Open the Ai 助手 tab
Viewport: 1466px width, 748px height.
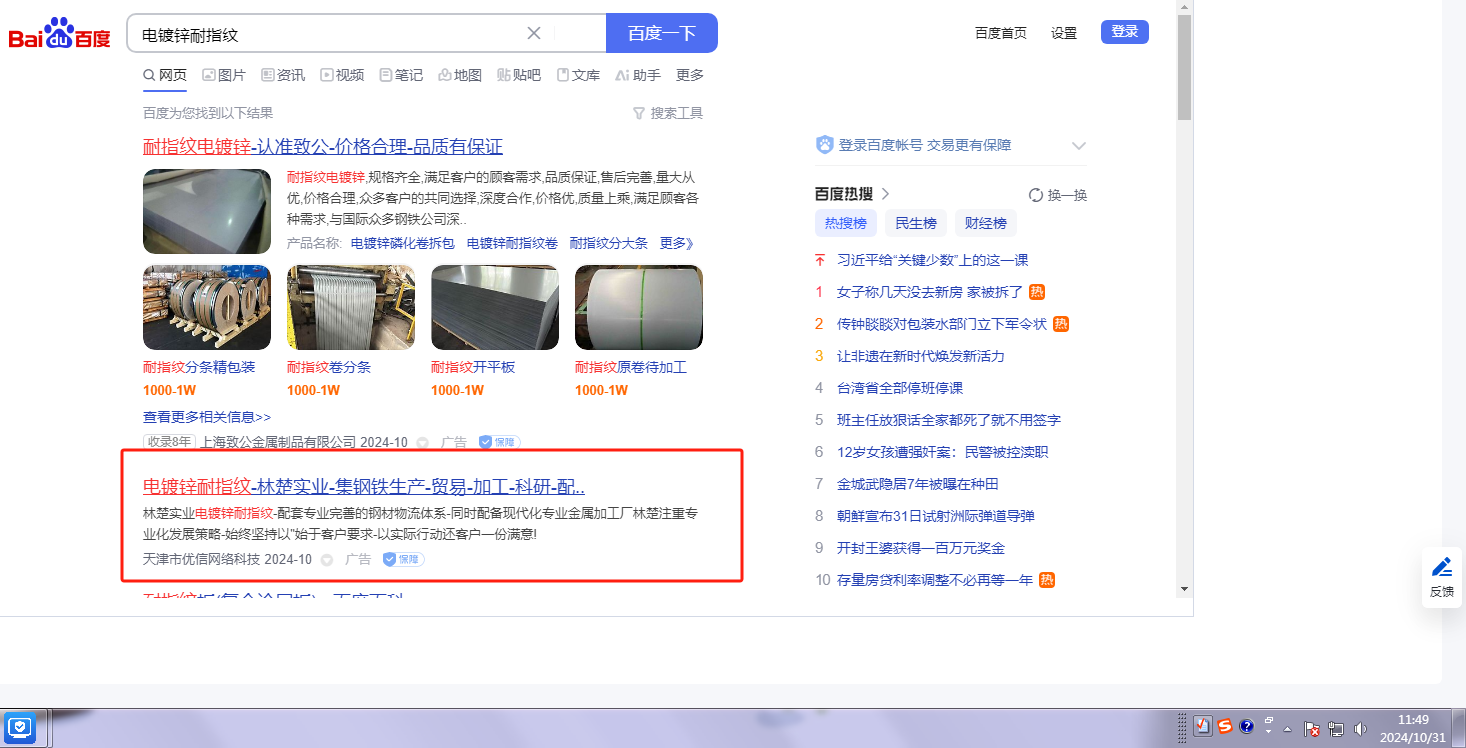click(638, 75)
